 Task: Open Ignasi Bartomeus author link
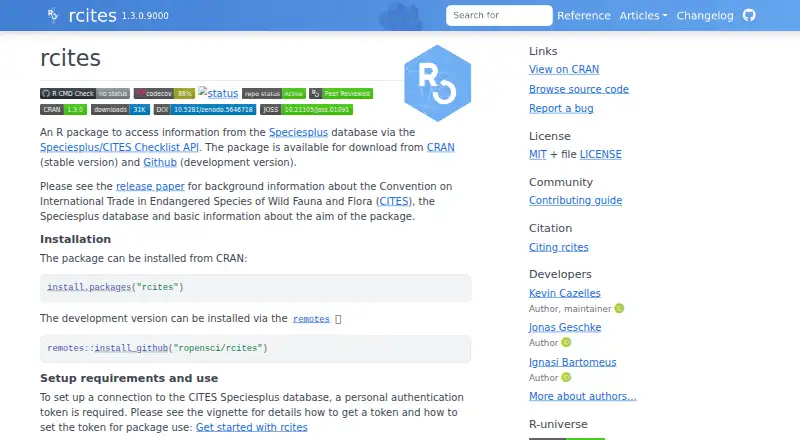(x=572, y=362)
